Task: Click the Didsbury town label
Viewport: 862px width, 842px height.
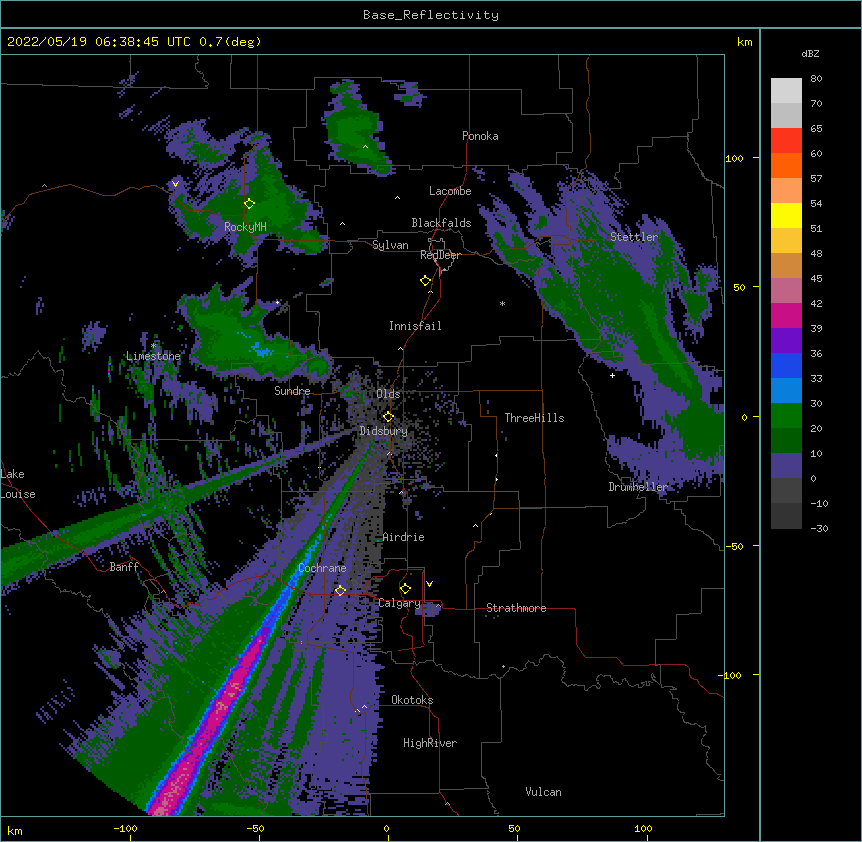Action: click(x=384, y=431)
